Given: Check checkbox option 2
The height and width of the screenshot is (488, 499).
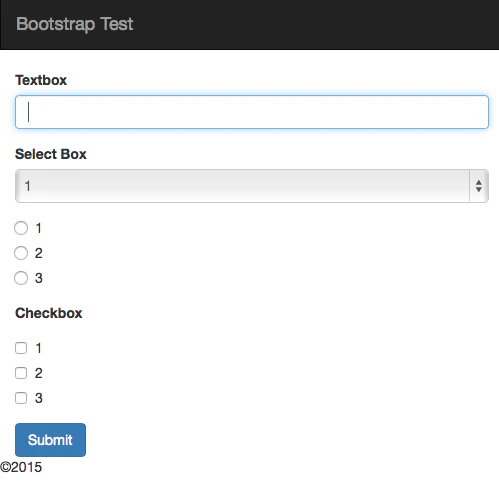Looking at the screenshot, I should point(21,373).
